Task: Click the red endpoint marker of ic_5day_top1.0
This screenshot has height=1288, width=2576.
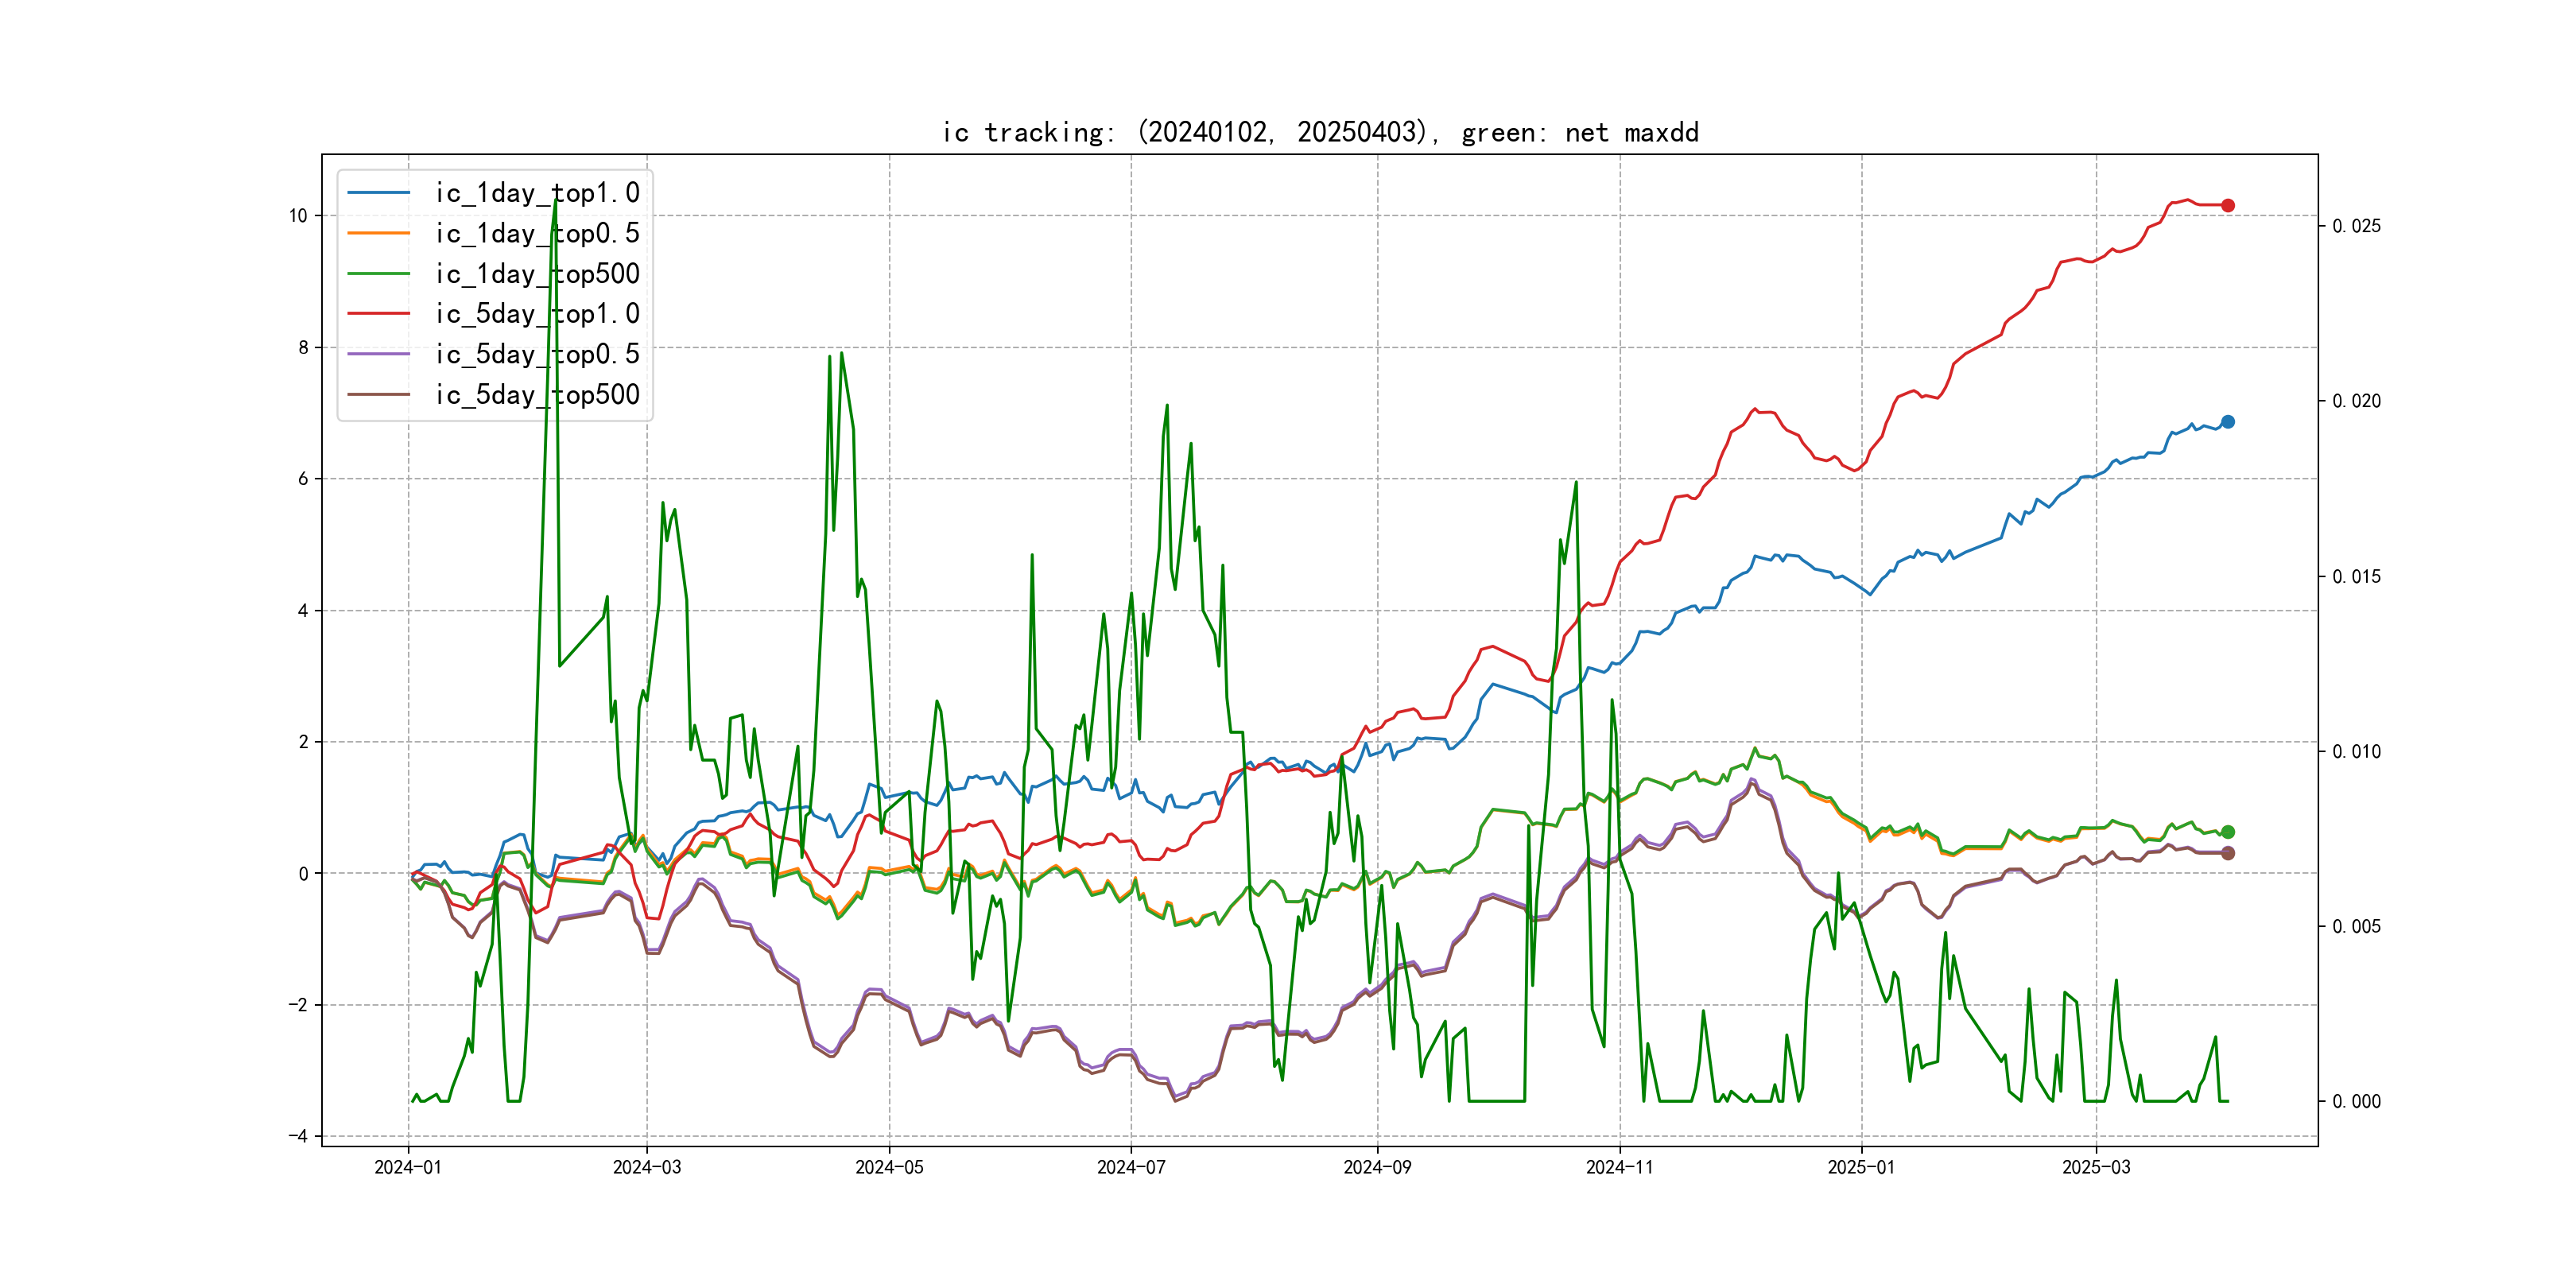Action: (2227, 205)
